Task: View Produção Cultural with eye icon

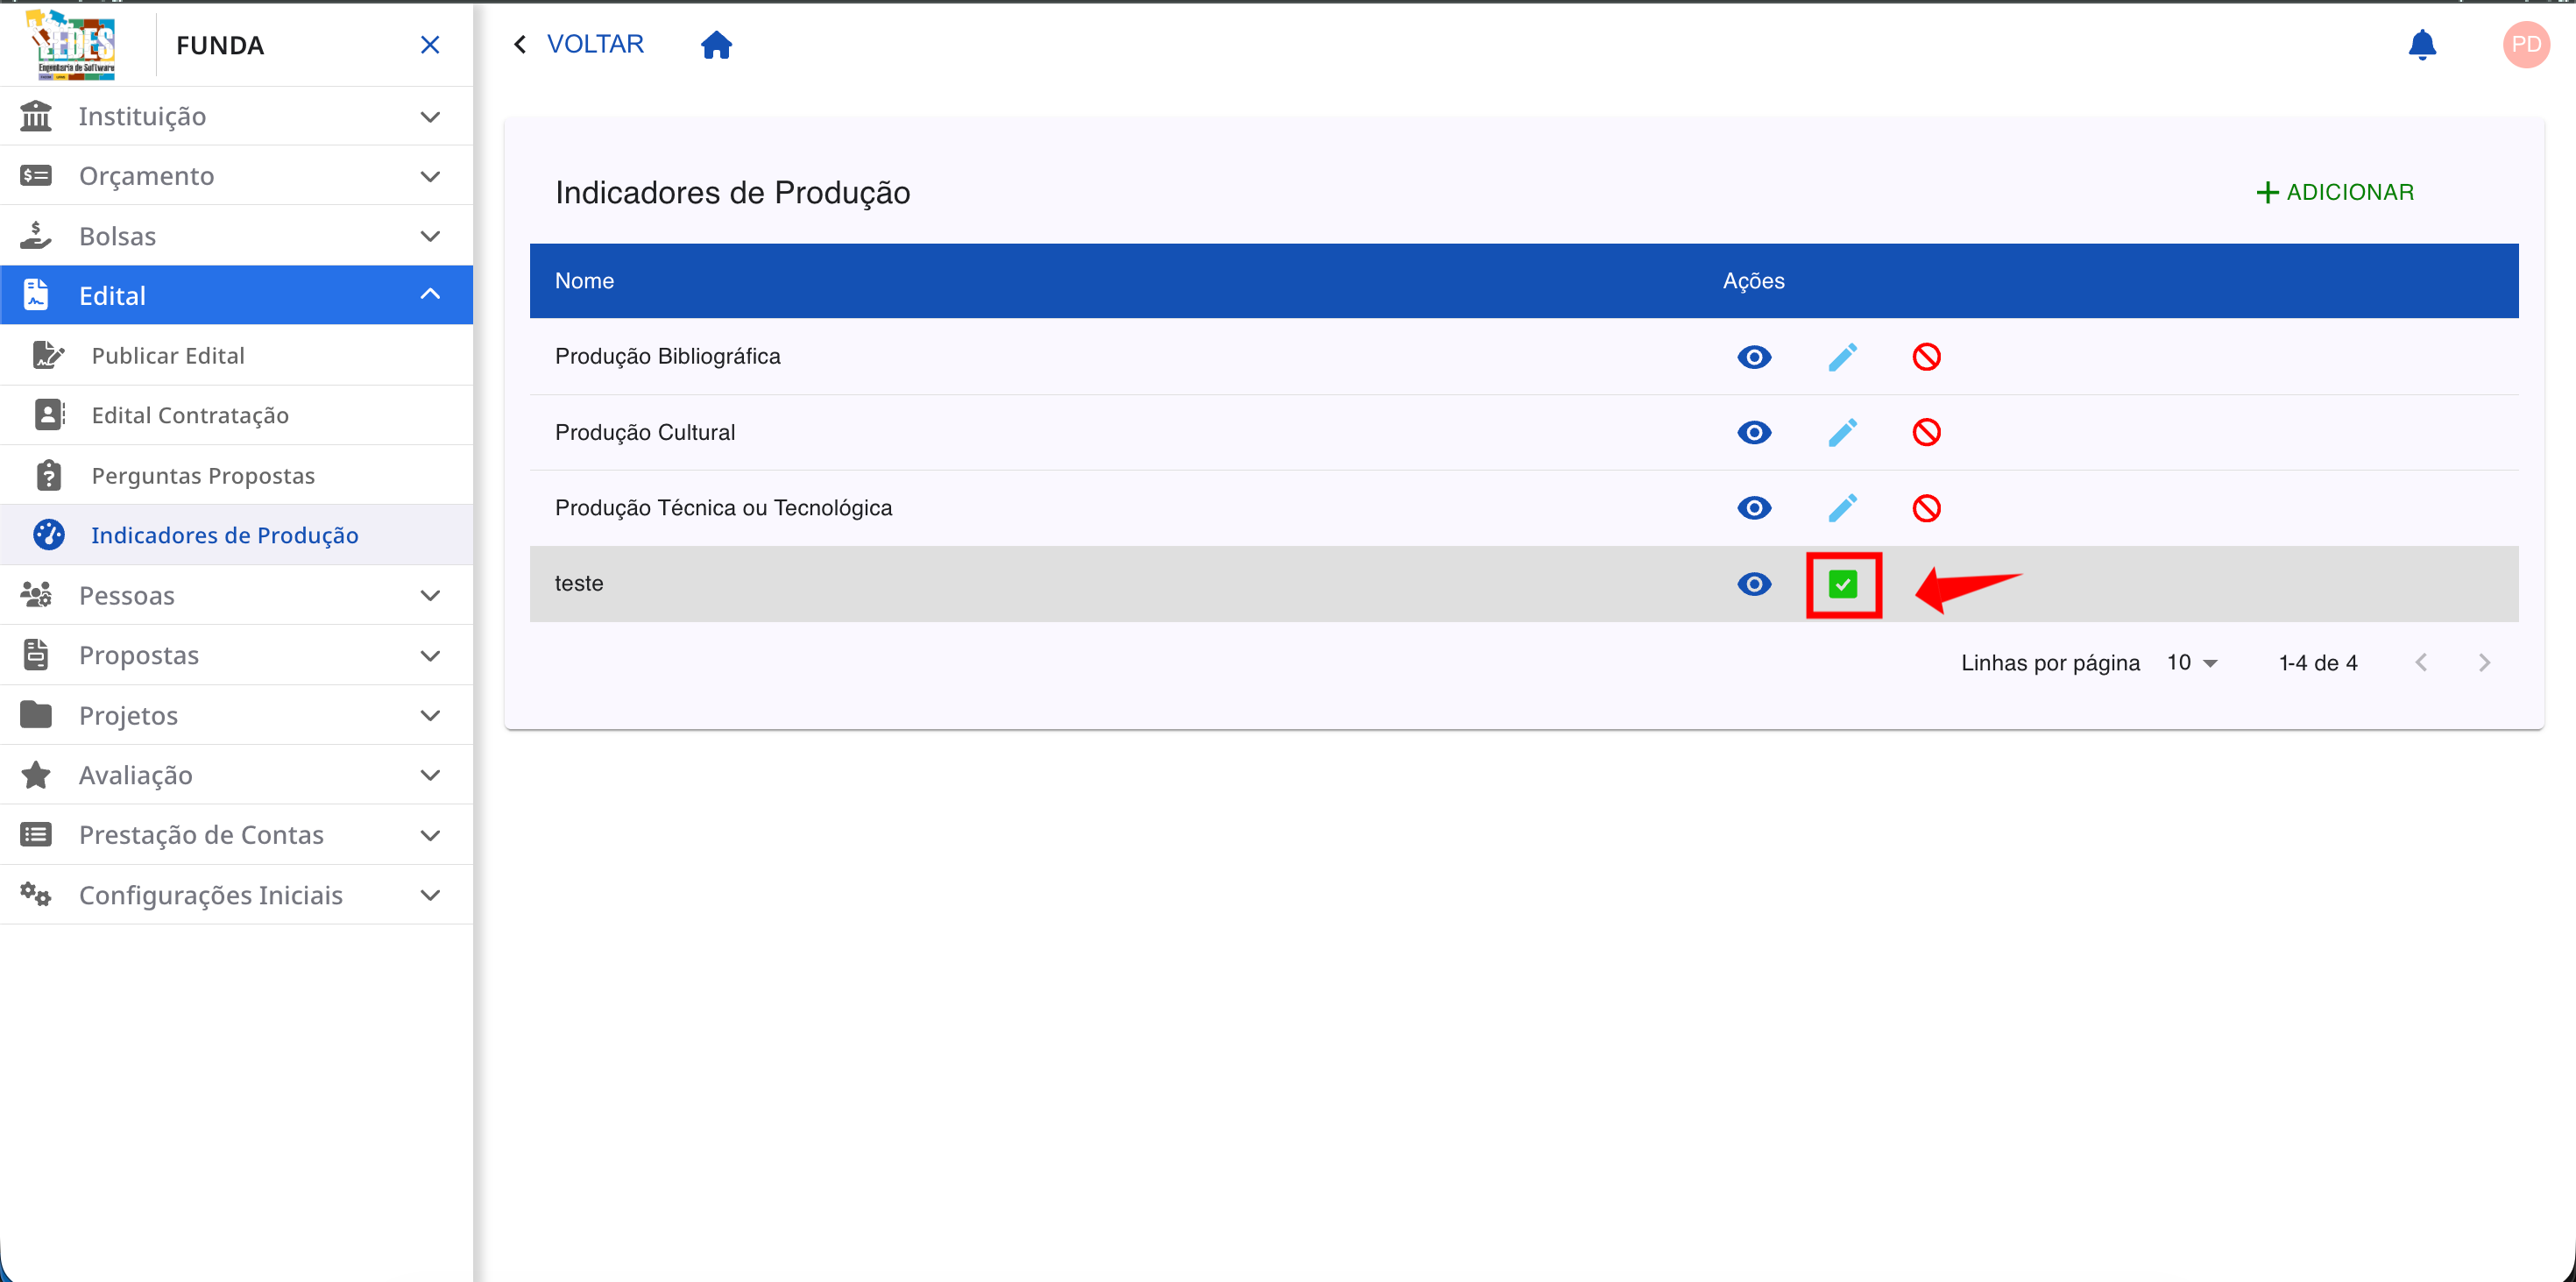Action: 1753,432
